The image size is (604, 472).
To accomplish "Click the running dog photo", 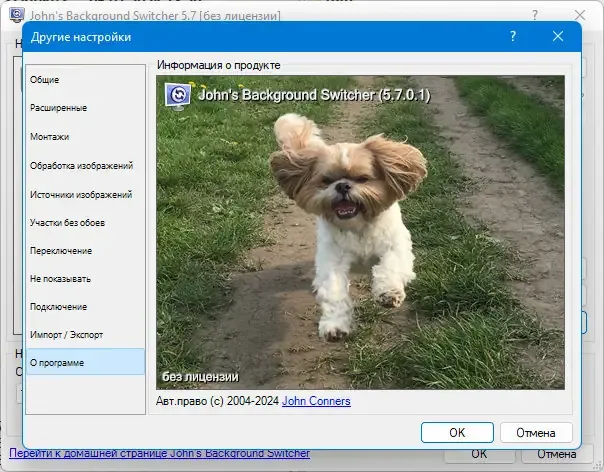I will coord(360,232).
